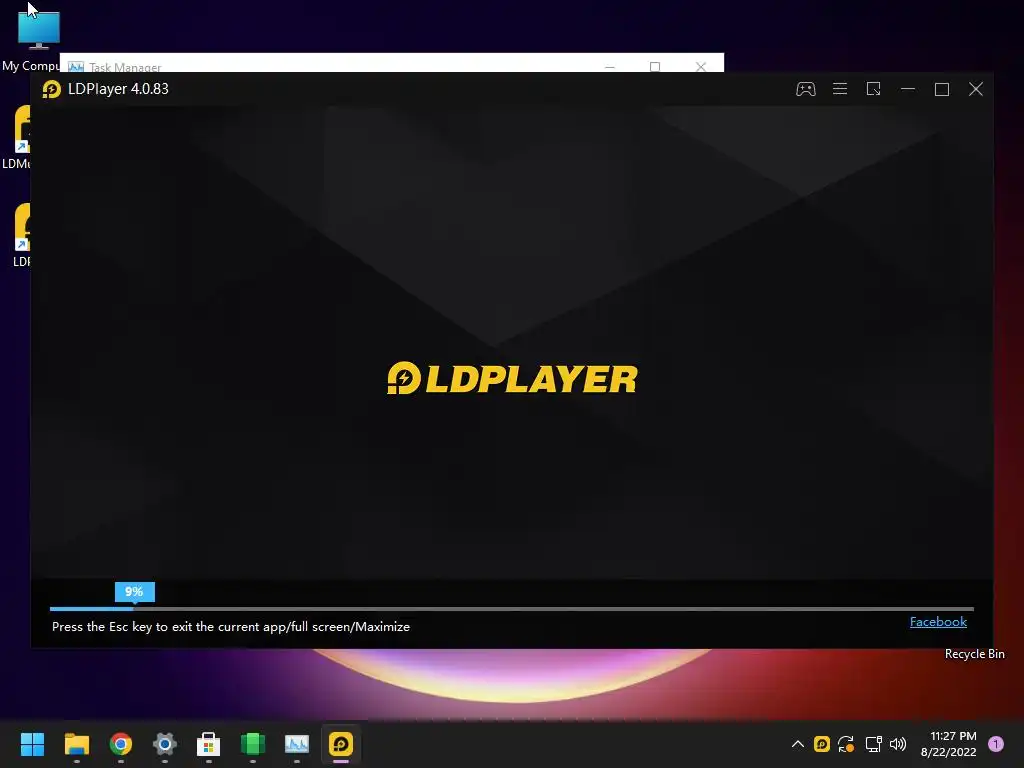The width and height of the screenshot is (1024, 768).
Task: Click the LDPlayer taskbar icon
Action: tap(341, 744)
